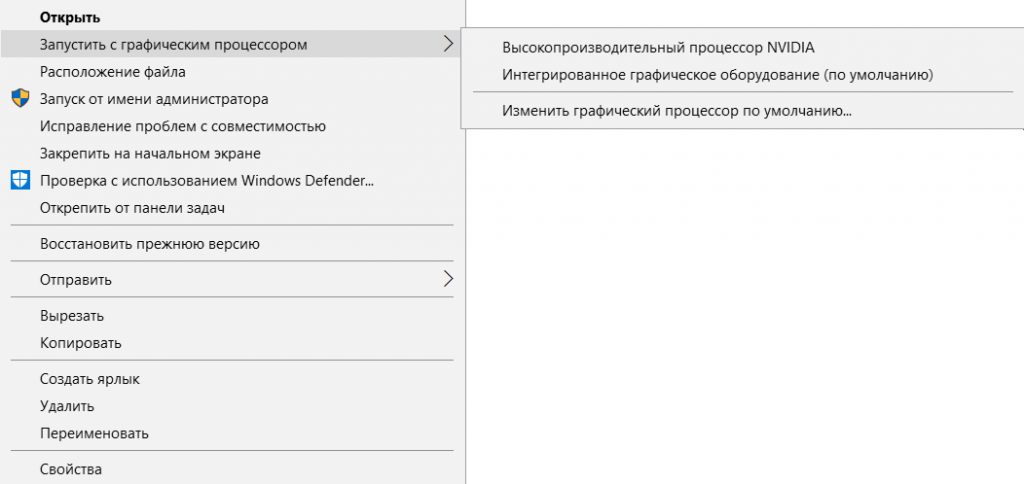Expand the "Запустить с графическим процессором" submenu arrow
The image size is (1024, 484).
[x=447, y=44]
